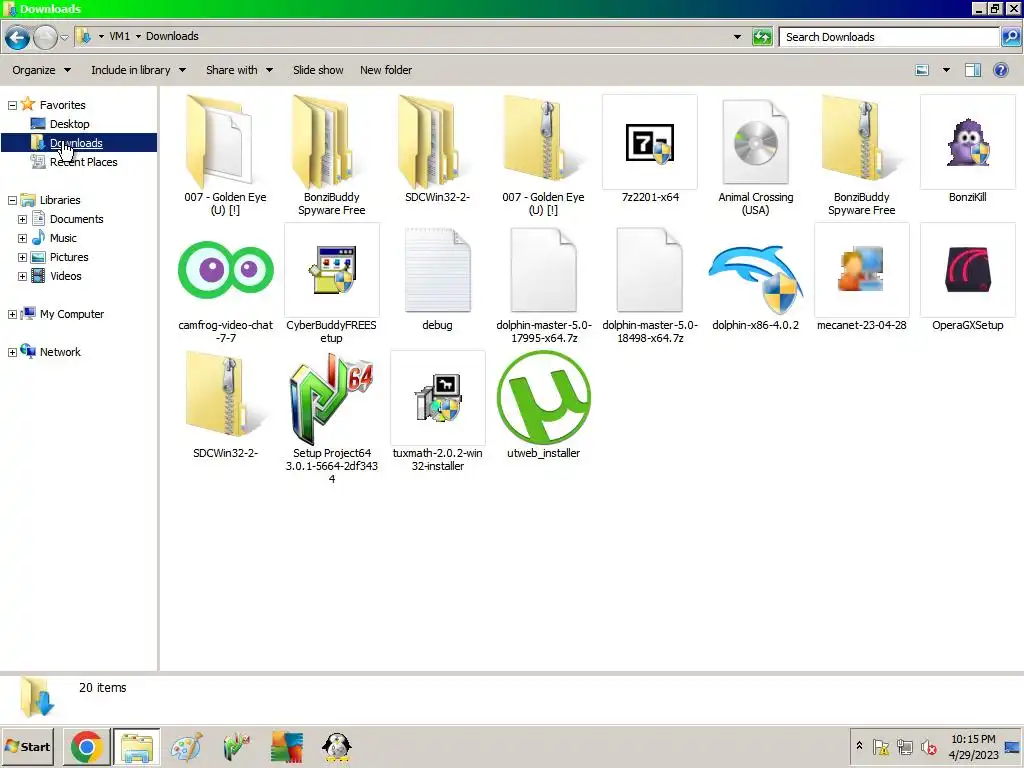Click inside the Search Downloads field
The width and height of the screenshot is (1024, 768).
889,37
